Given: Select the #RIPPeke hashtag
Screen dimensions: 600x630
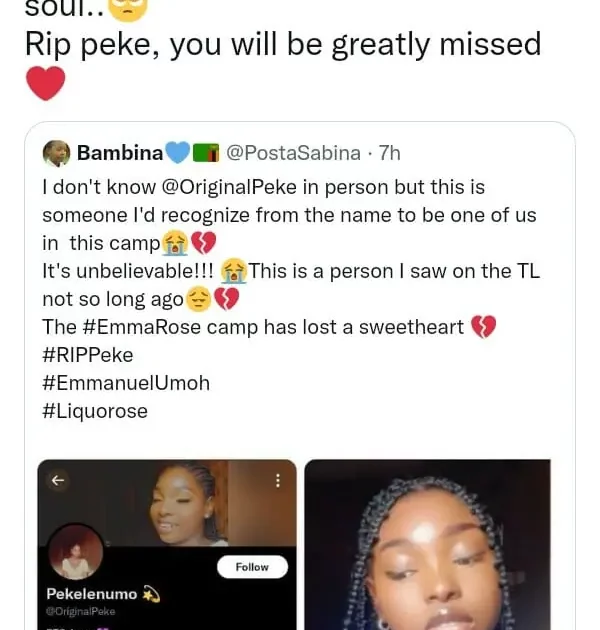Looking at the screenshot, I should pos(87,355).
